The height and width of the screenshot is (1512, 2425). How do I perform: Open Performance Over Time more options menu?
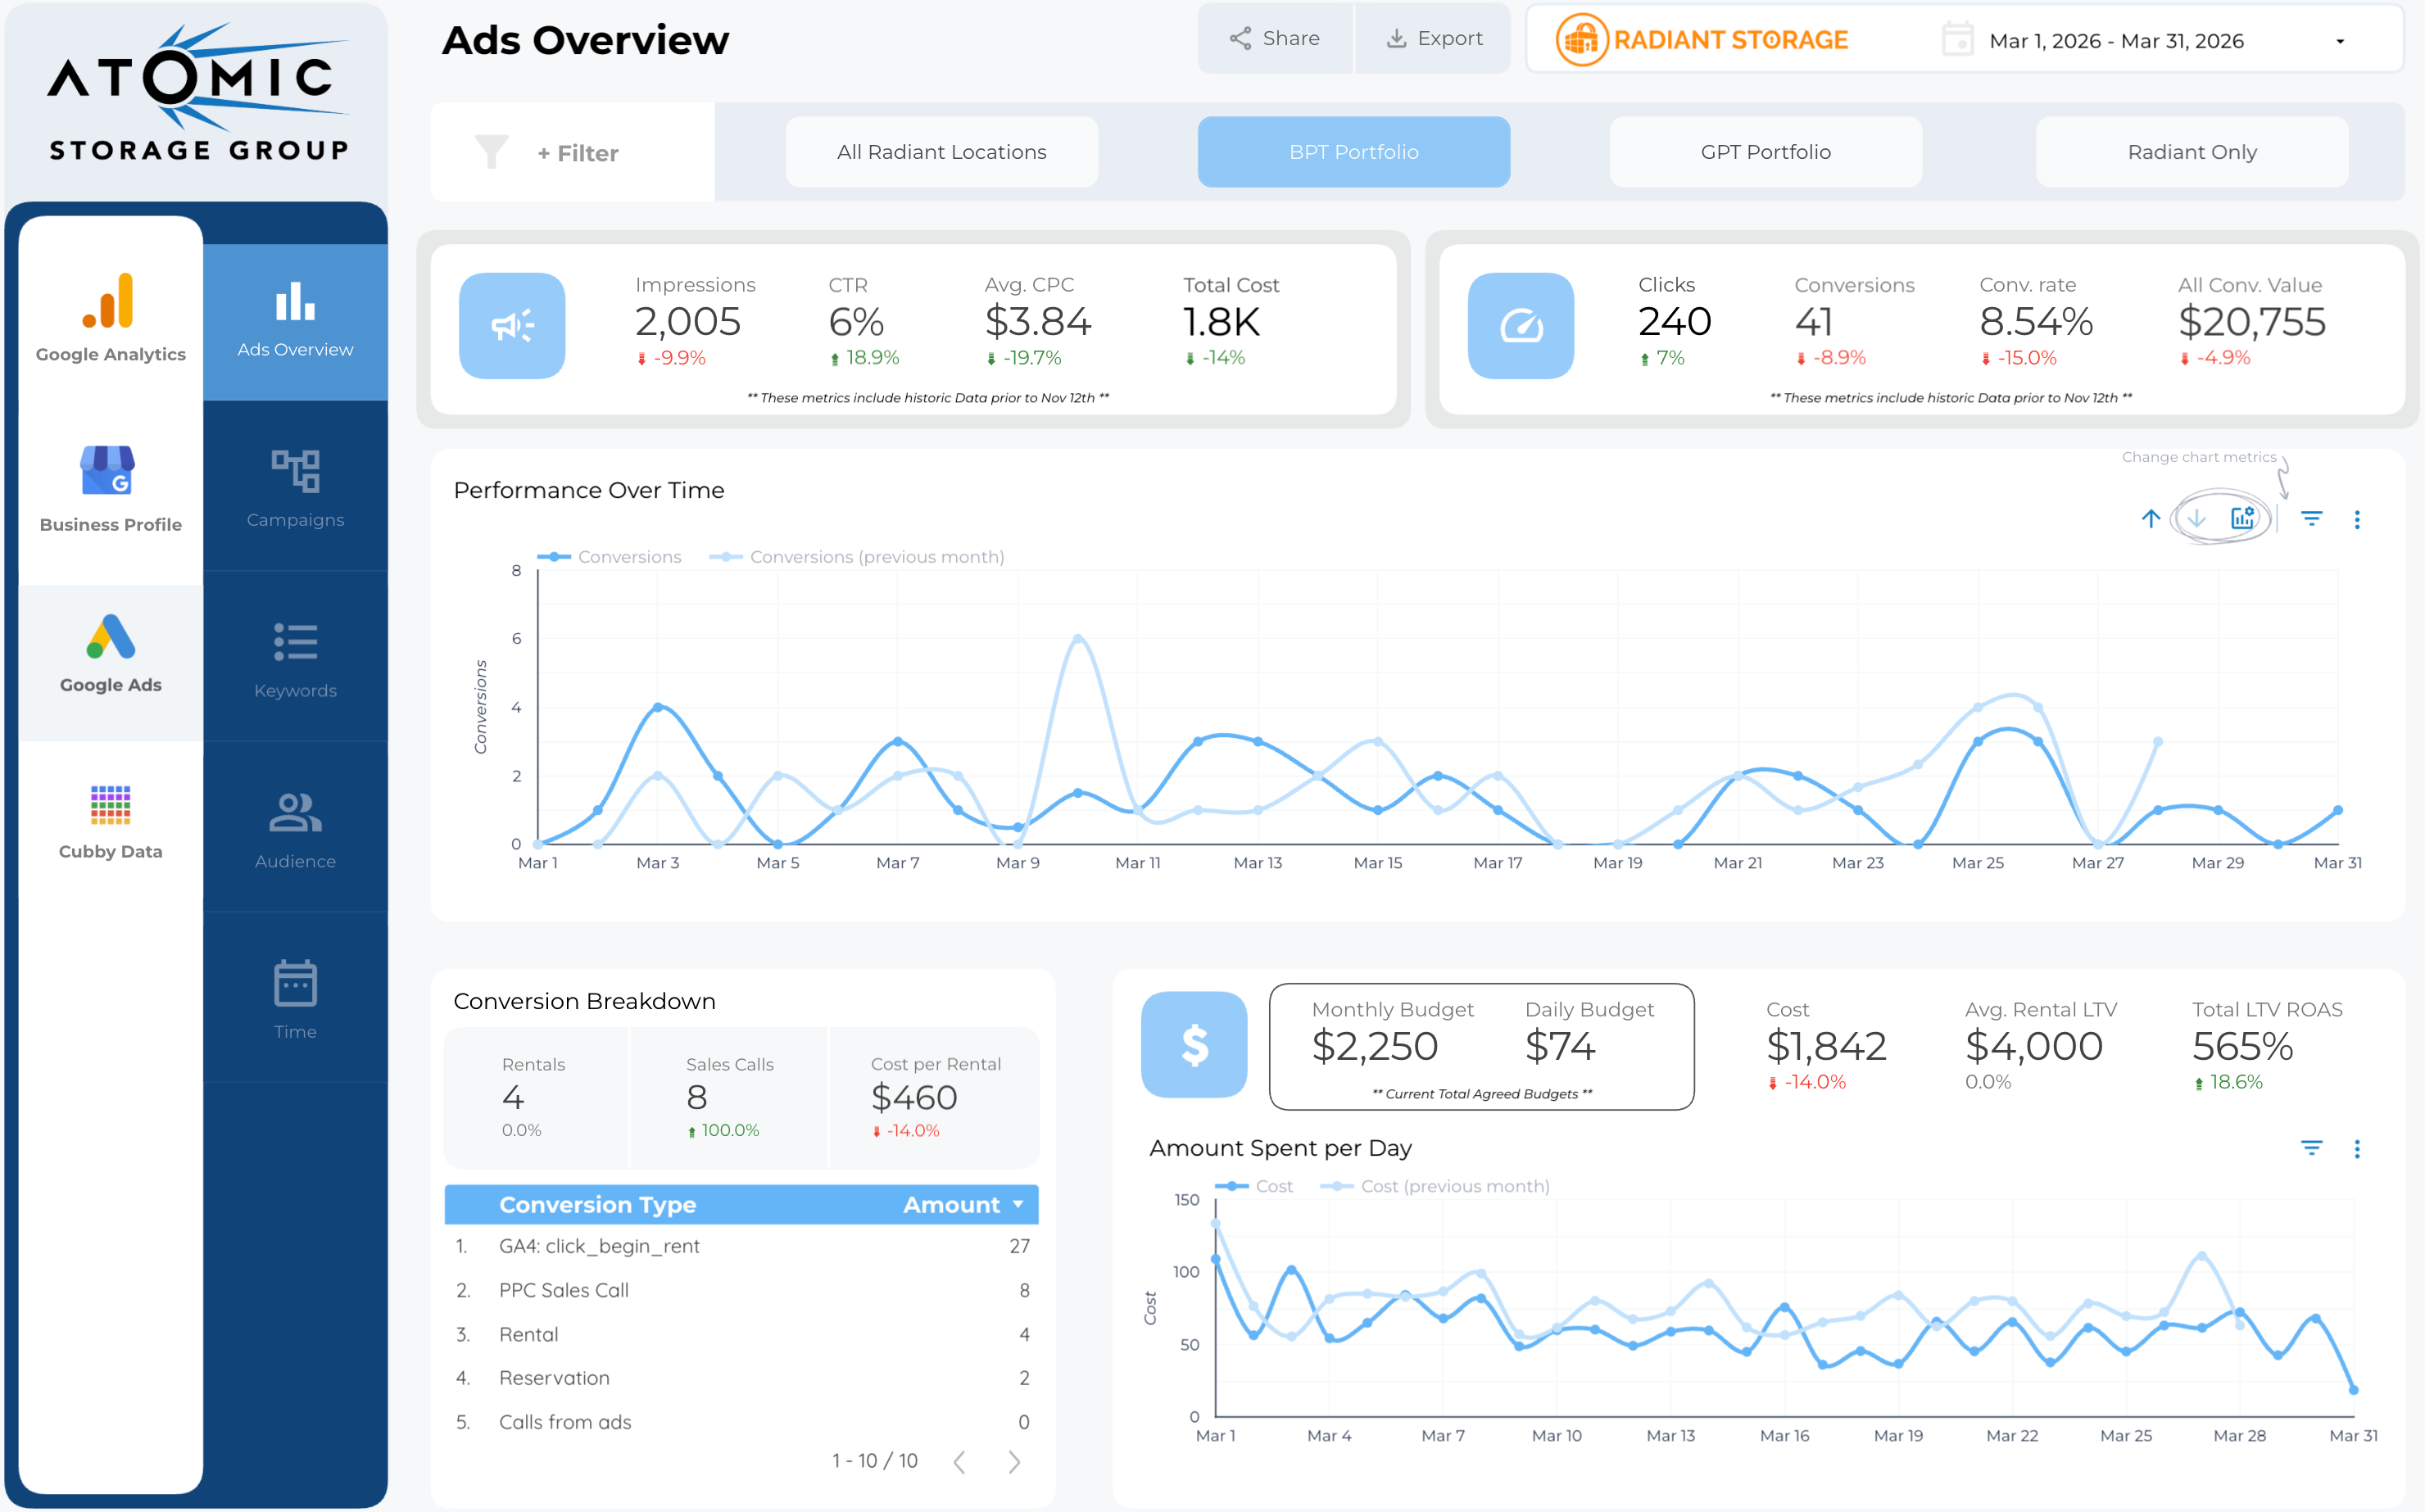[x=2357, y=519]
